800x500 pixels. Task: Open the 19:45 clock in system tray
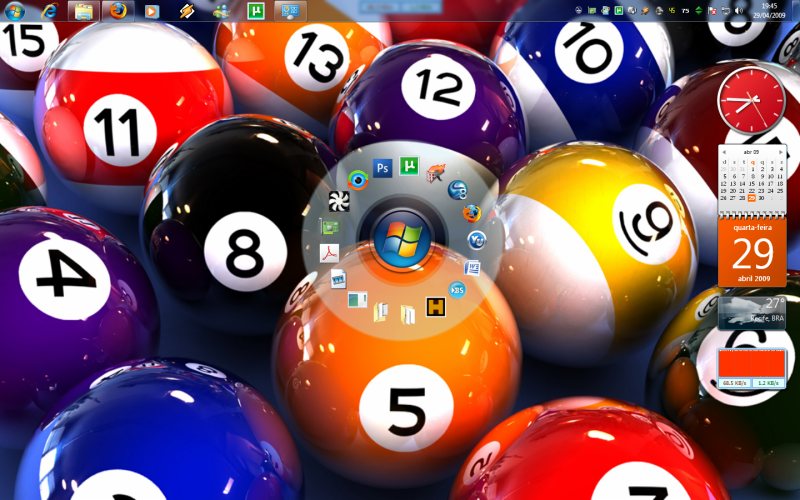tap(769, 10)
